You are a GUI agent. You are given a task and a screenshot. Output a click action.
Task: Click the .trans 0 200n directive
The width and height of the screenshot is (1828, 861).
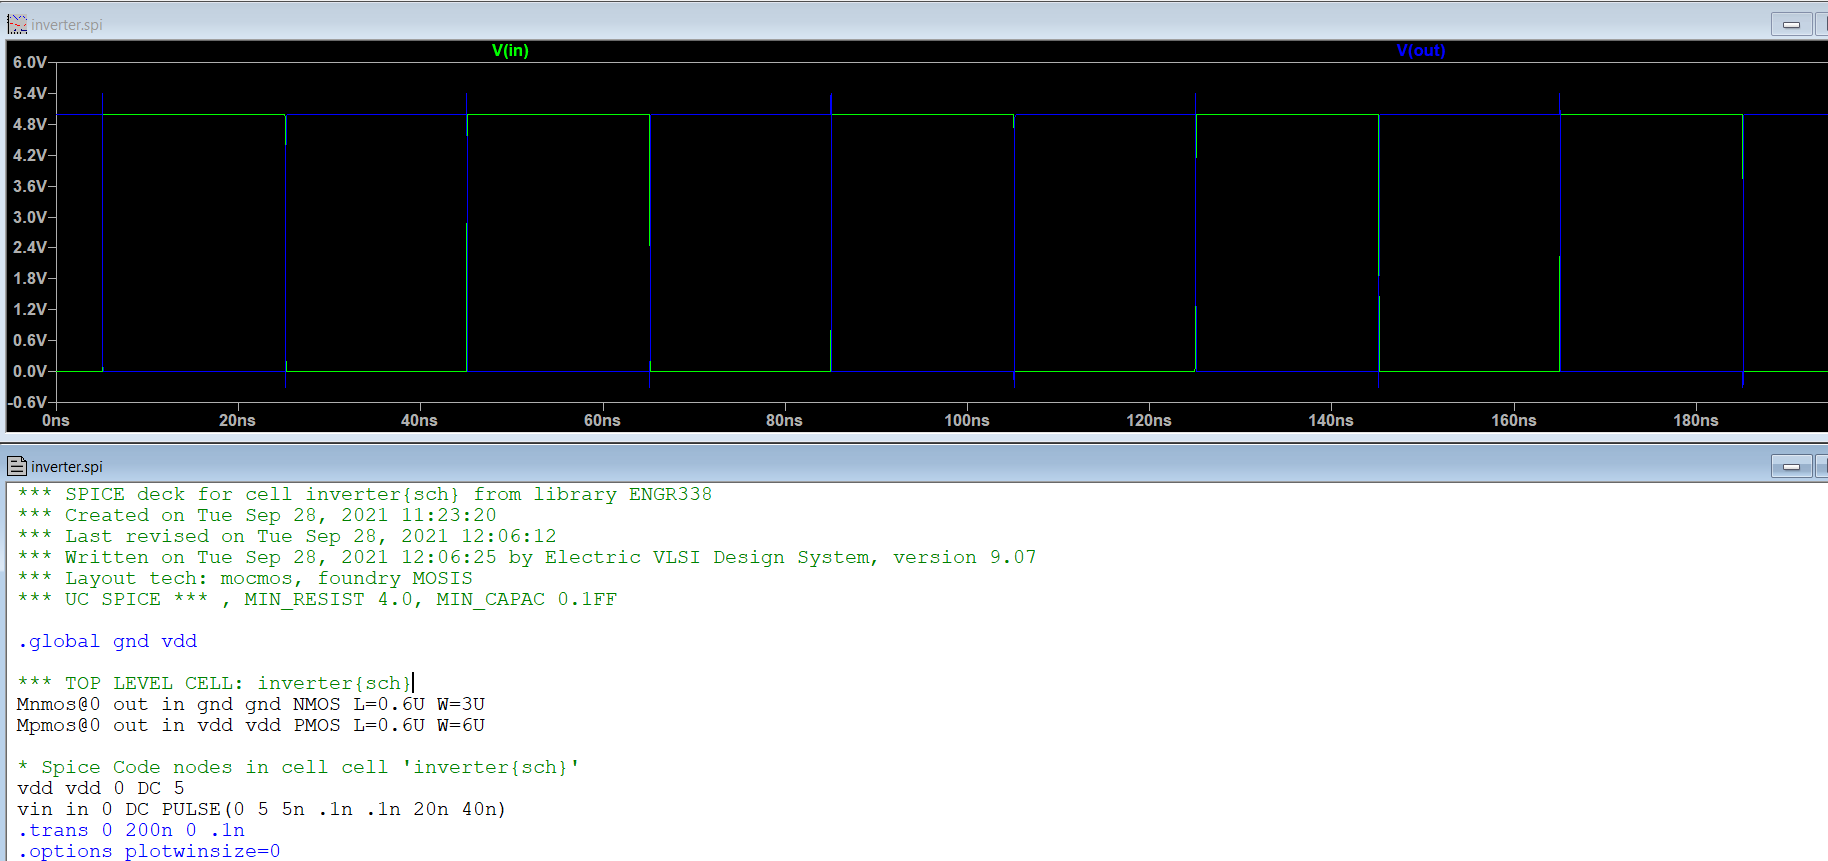pos(131,830)
